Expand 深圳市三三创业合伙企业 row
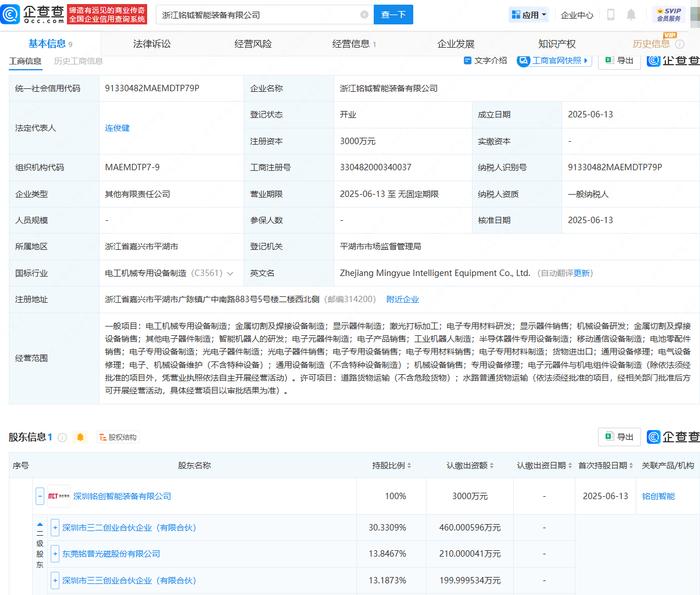The width and height of the screenshot is (700, 595). click(55, 580)
